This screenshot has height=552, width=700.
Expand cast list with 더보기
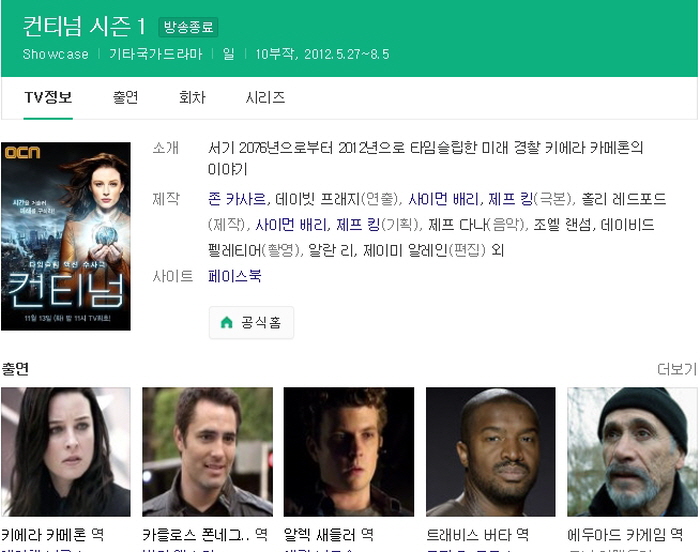point(676,369)
